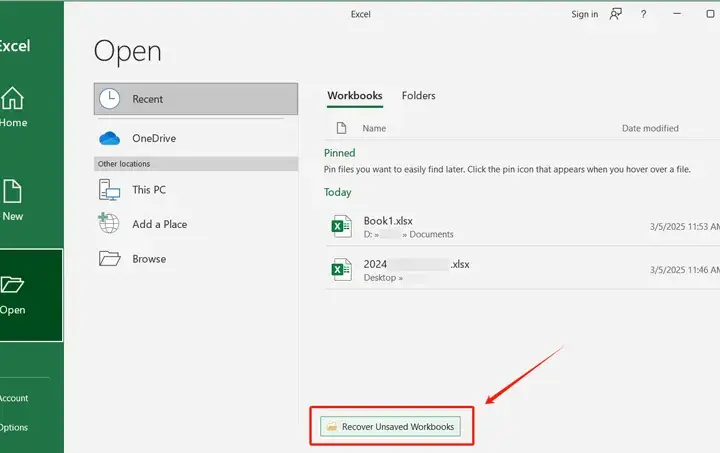Click Recover Unsaved Workbooks button
The height and width of the screenshot is (453, 720).
click(390, 426)
